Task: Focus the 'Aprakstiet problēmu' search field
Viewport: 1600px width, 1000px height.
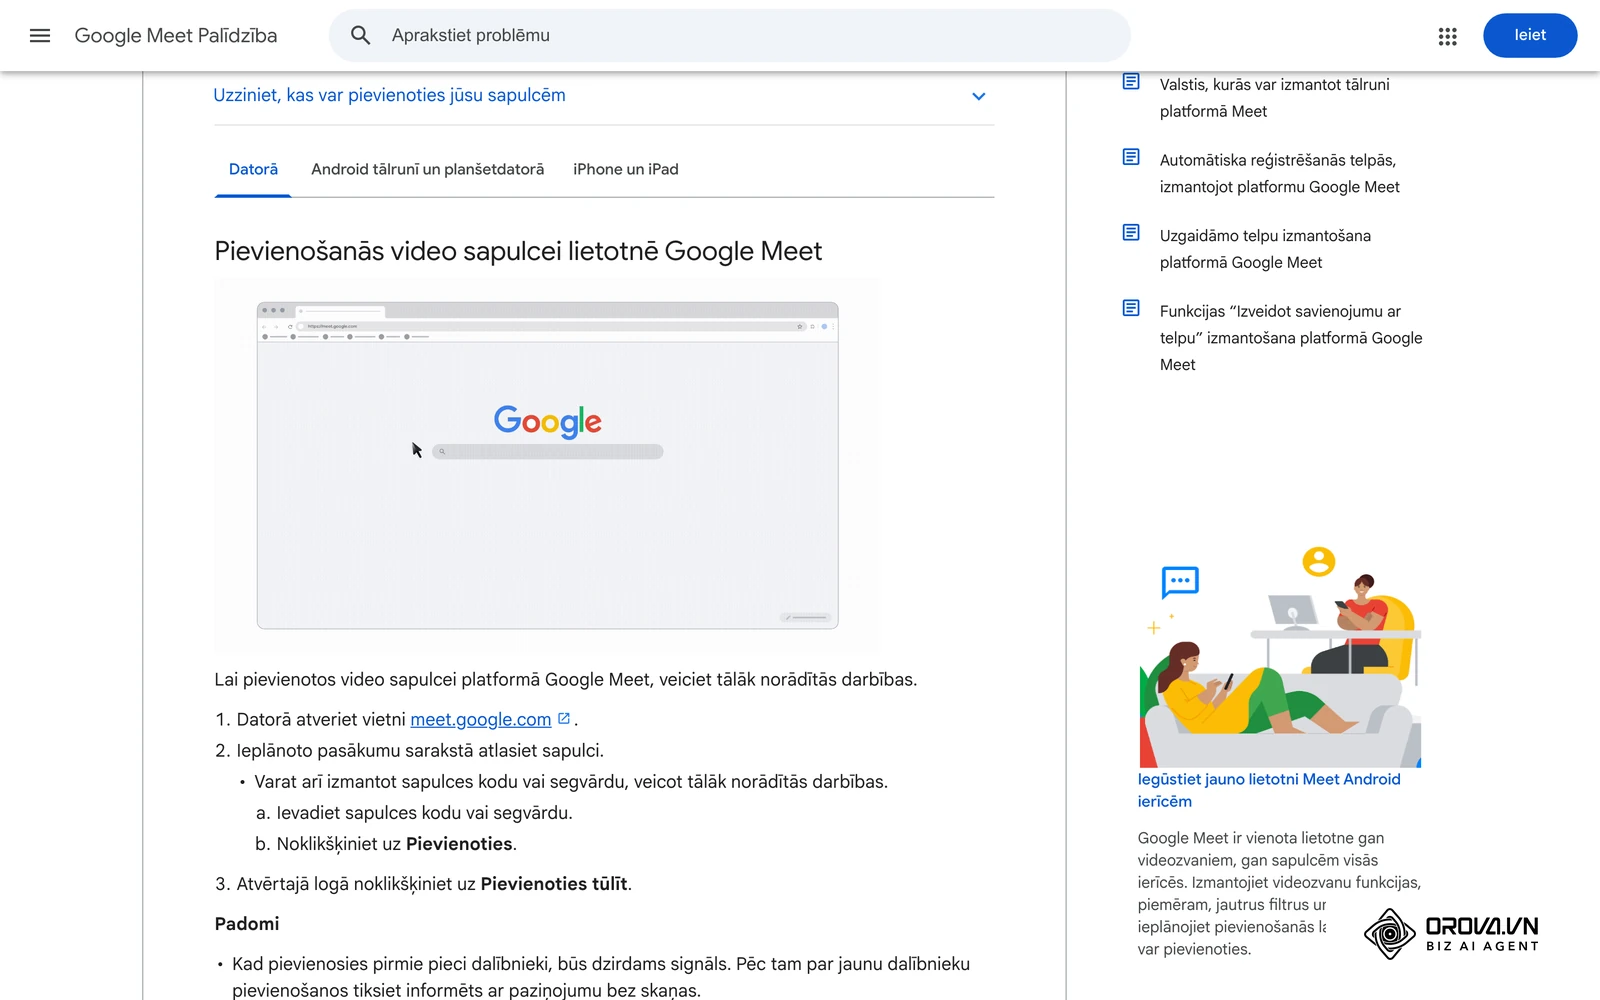Action: [730, 36]
